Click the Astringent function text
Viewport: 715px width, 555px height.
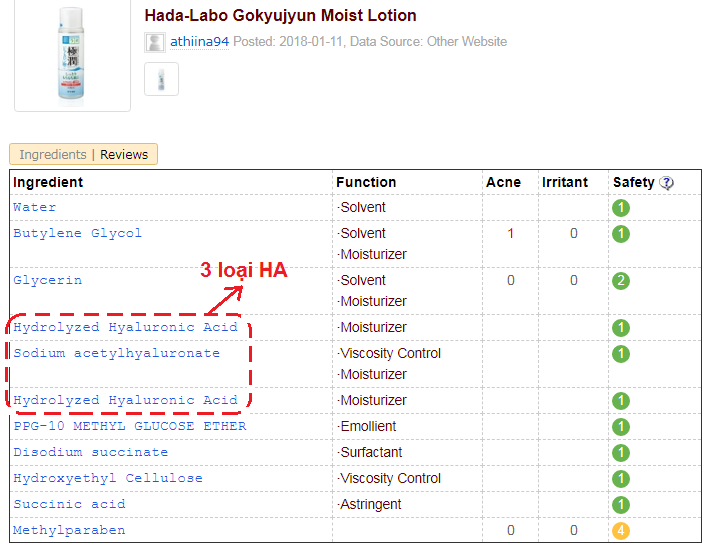pyautogui.click(x=371, y=504)
